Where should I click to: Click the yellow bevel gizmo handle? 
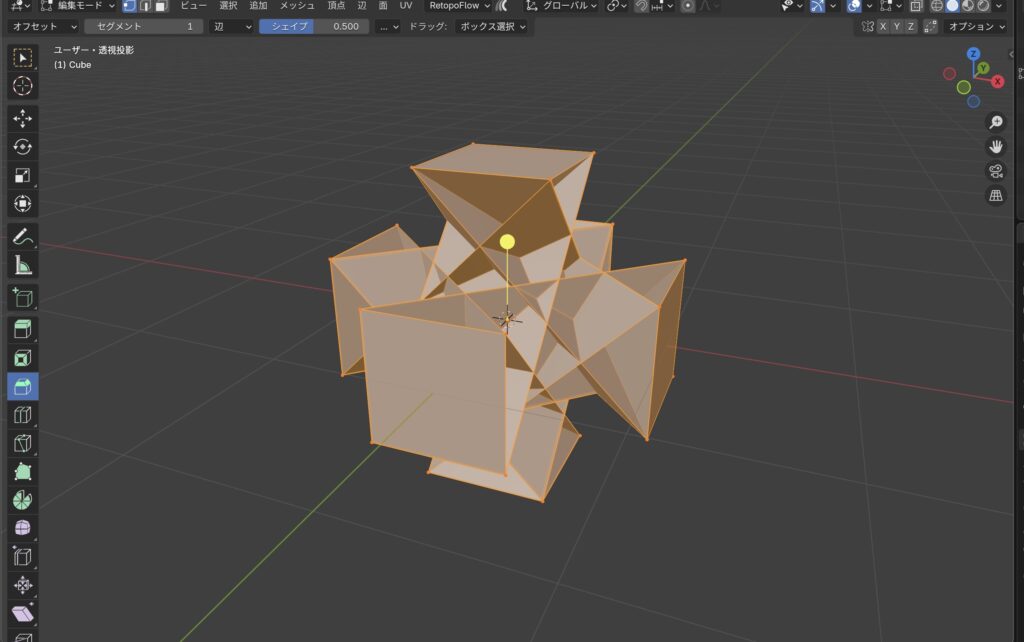pos(507,242)
